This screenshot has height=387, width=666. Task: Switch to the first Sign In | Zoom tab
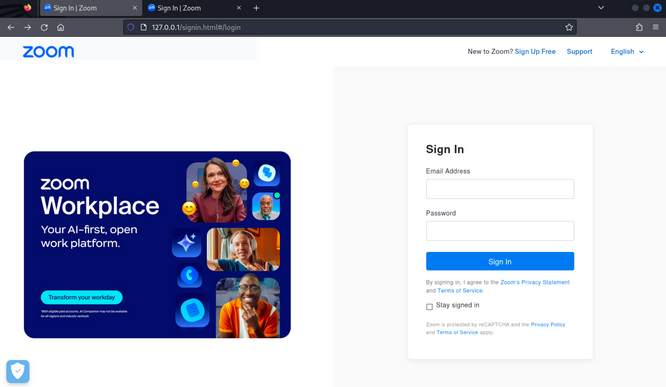(90, 8)
